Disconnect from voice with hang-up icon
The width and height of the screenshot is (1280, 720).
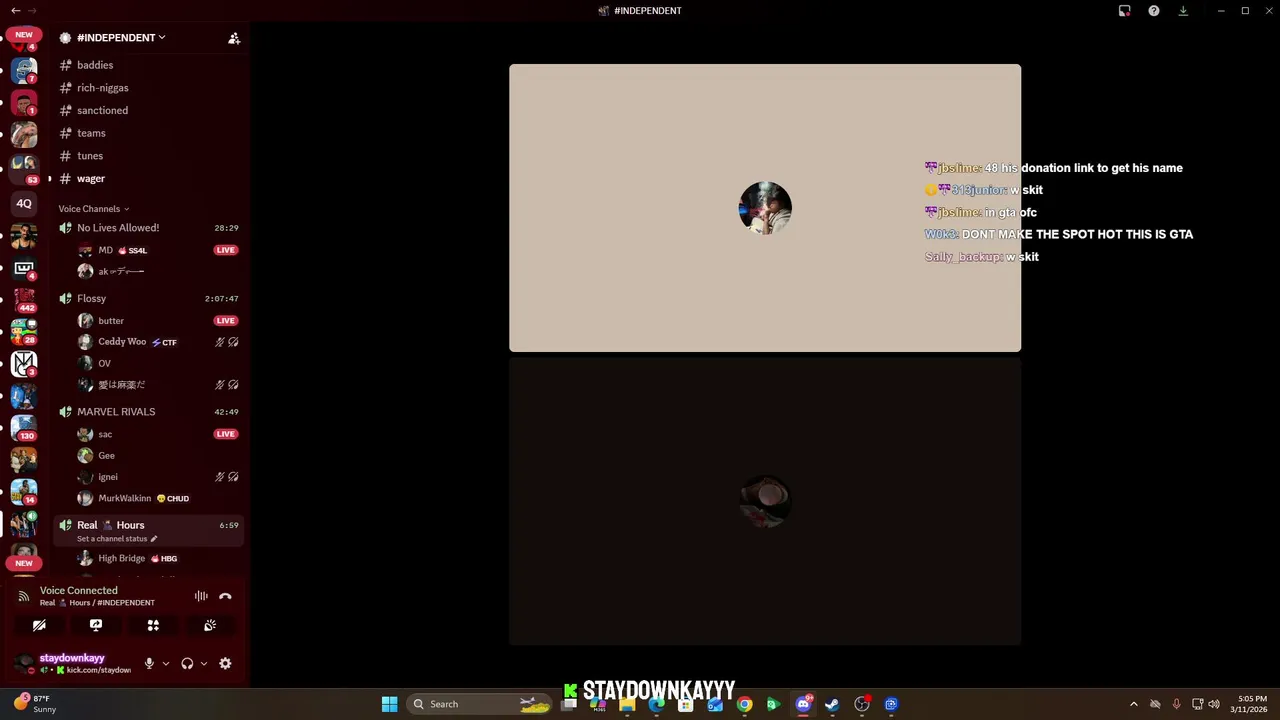[225, 596]
